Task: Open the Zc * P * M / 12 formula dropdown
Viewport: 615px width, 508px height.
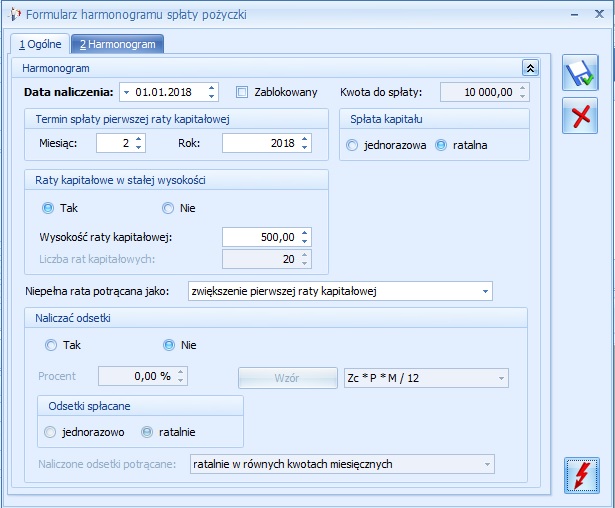Action: tap(501, 378)
